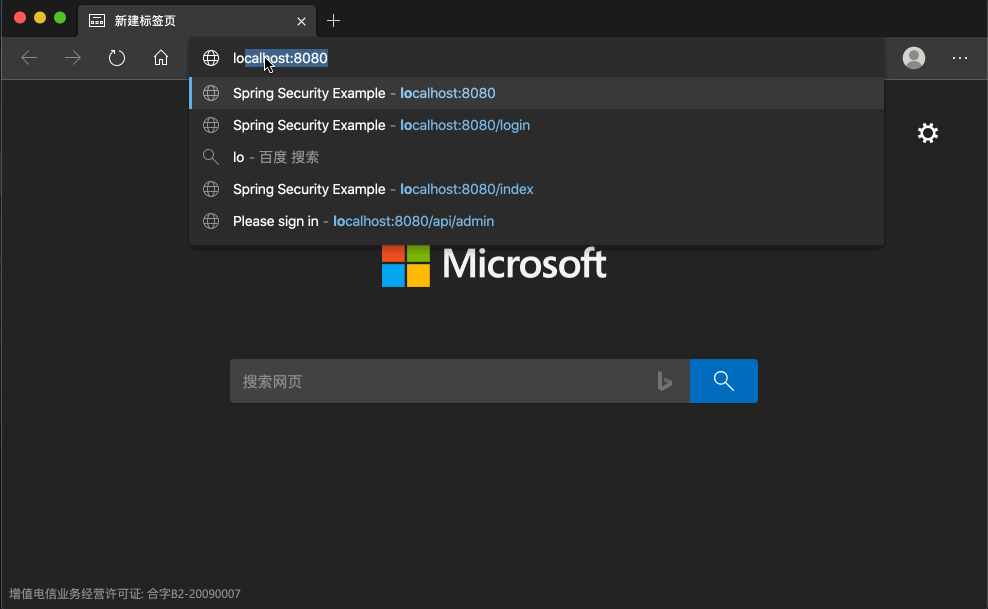
Task: Click into the address bar text
Action: (280, 58)
